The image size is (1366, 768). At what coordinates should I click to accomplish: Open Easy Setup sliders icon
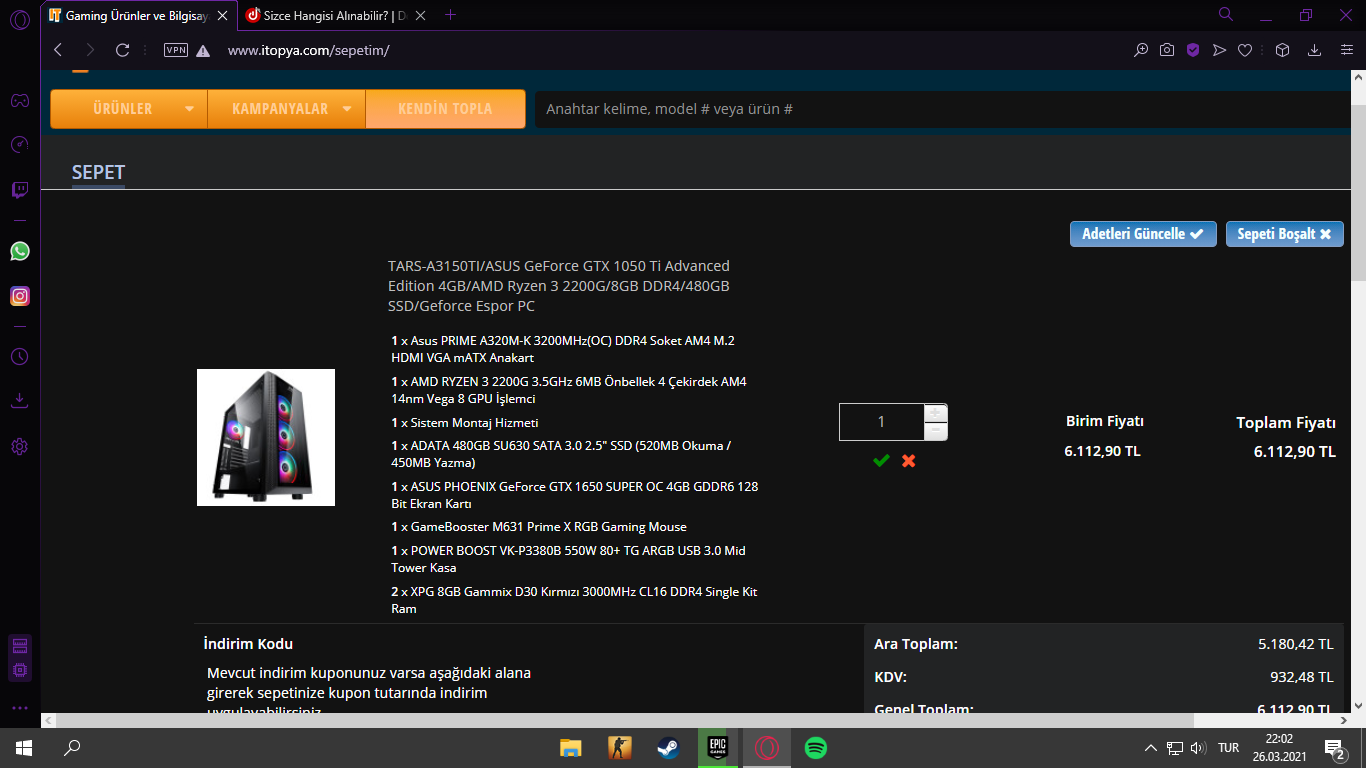[x=1345, y=50]
